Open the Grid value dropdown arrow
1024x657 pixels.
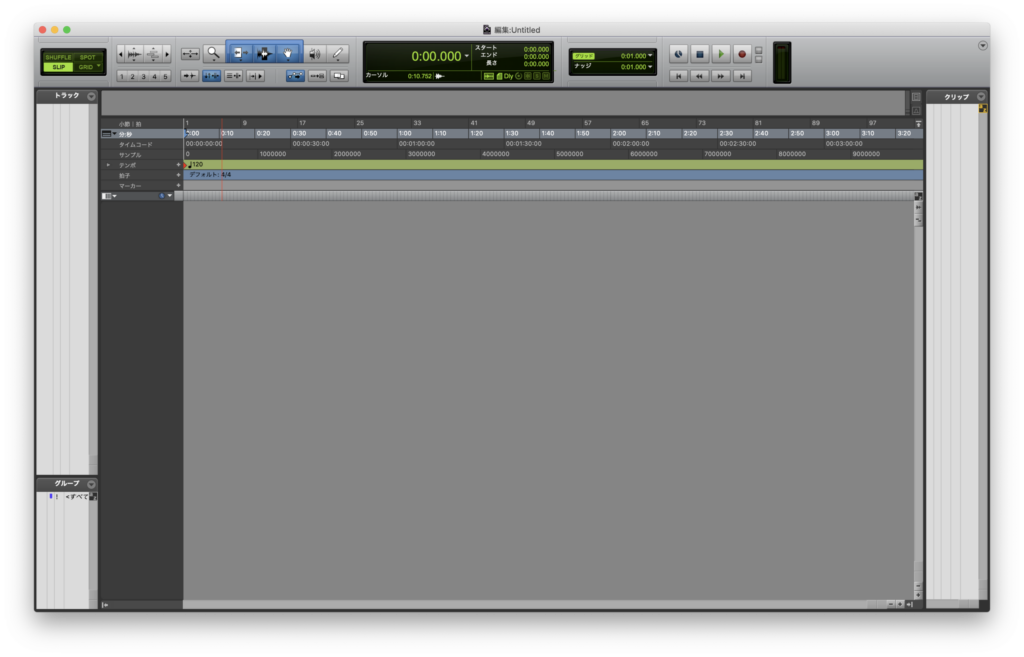pyautogui.click(x=650, y=56)
